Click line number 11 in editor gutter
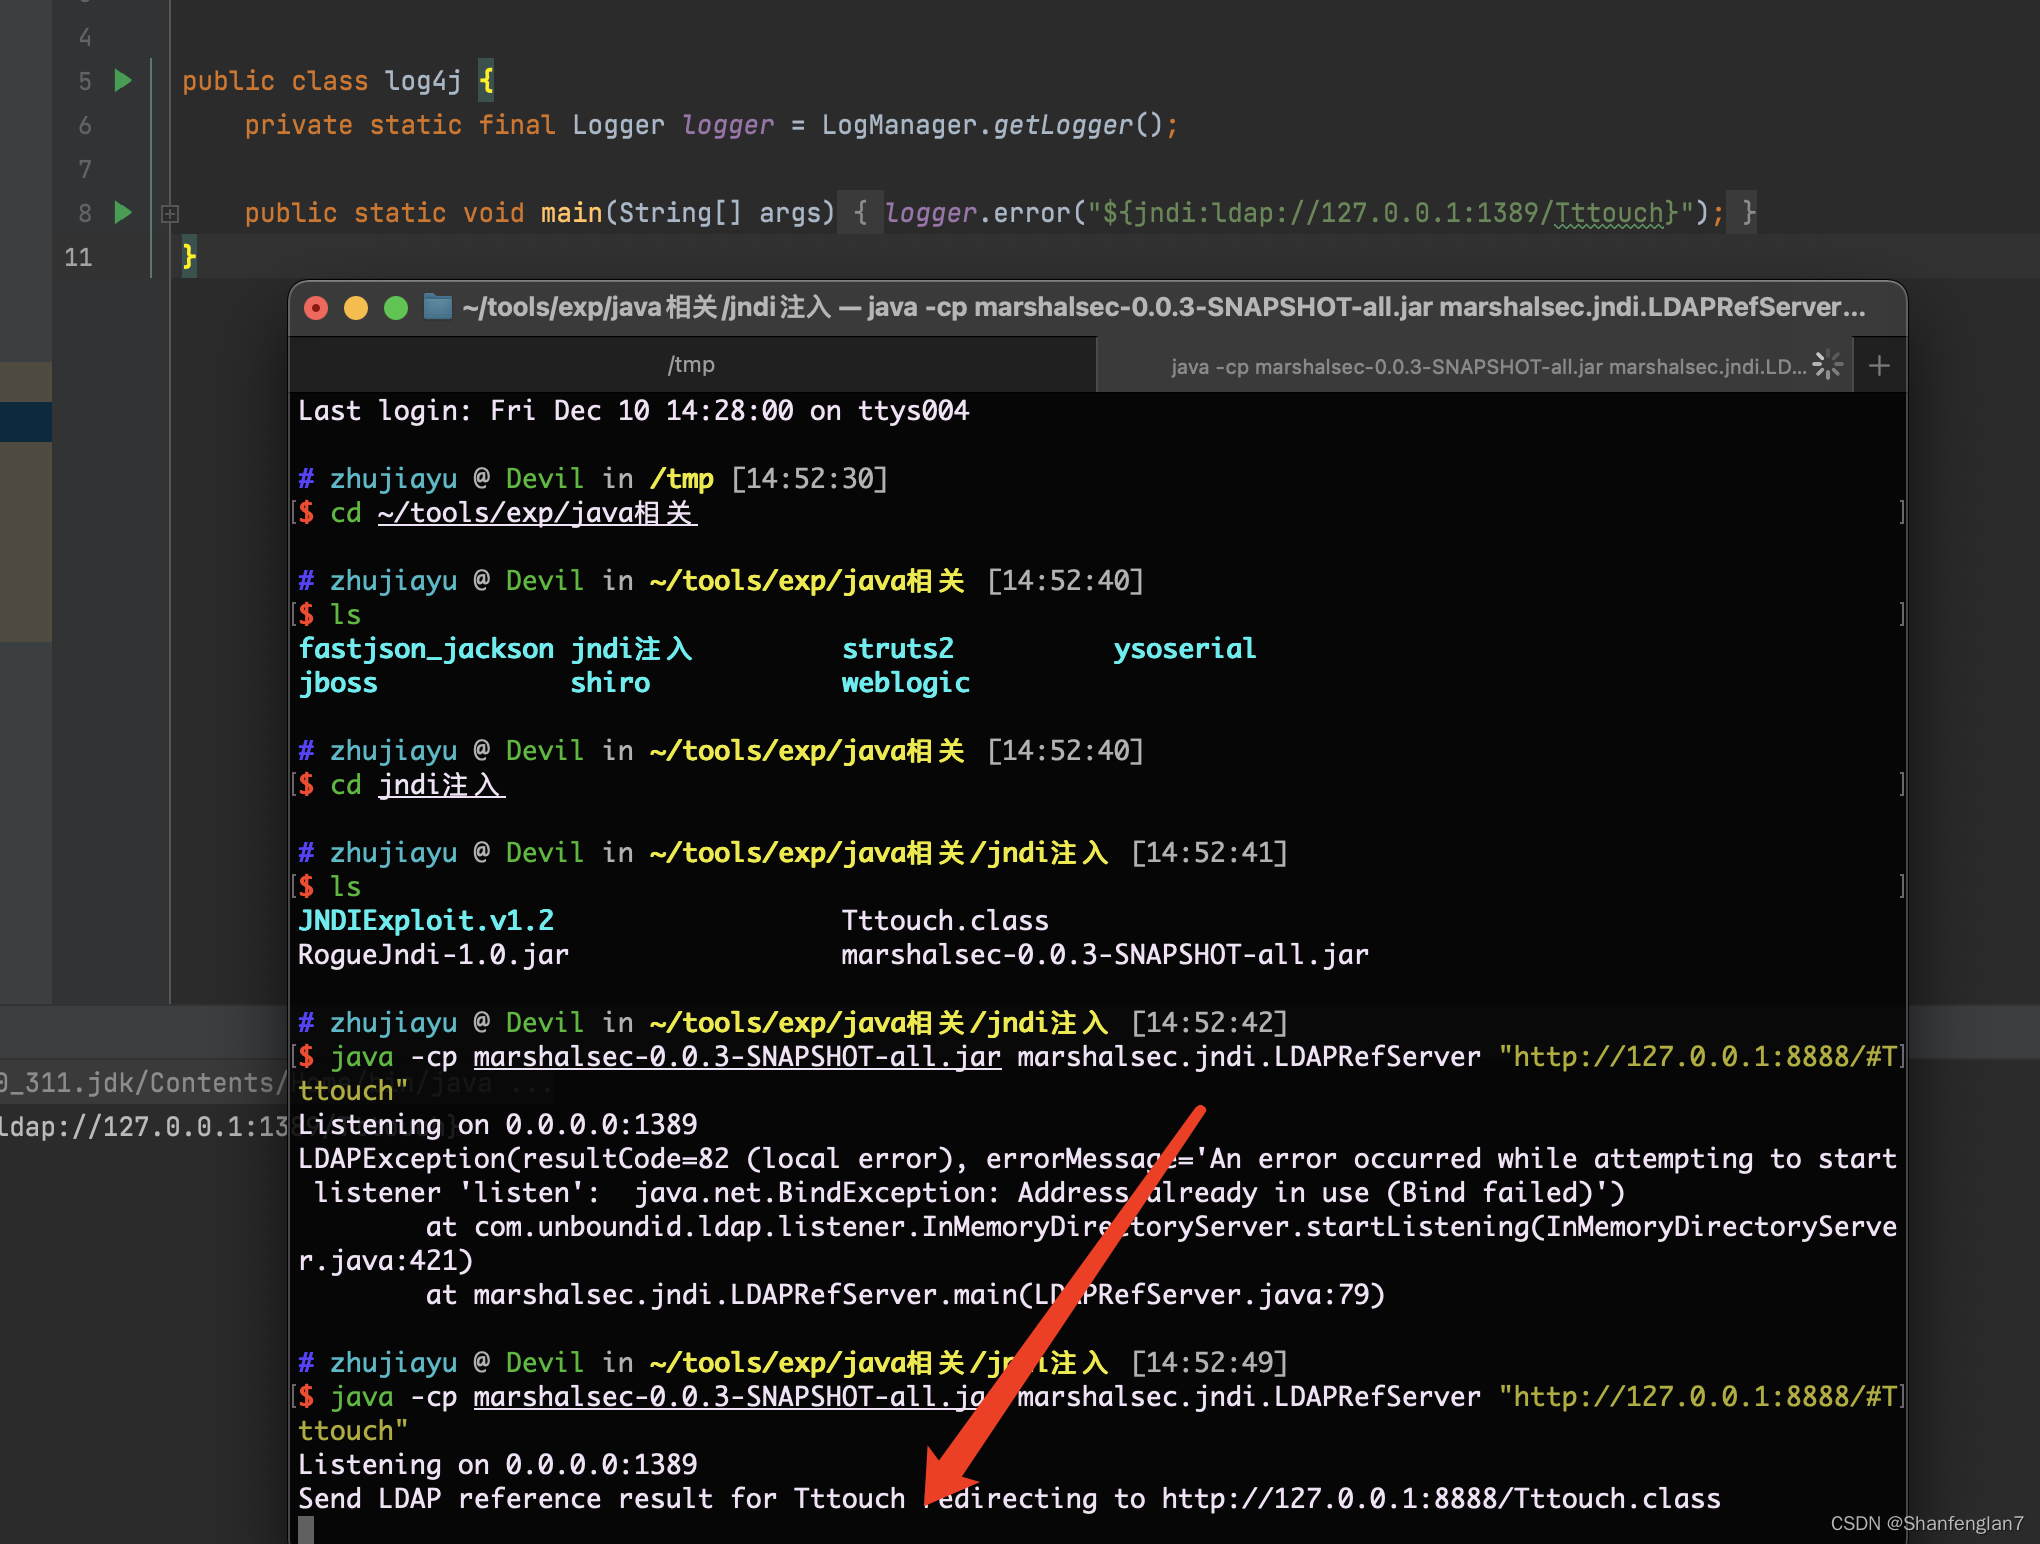This screenshot has width=2040, height=1544. 78,257
